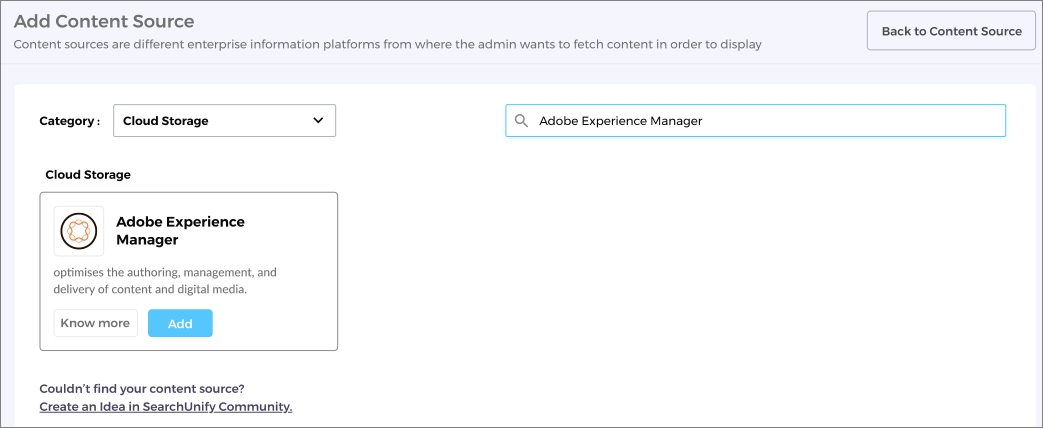Screen dimensions: 1043x428
Task: Click the 'Category :' label
Action: (x=69, y=121)
